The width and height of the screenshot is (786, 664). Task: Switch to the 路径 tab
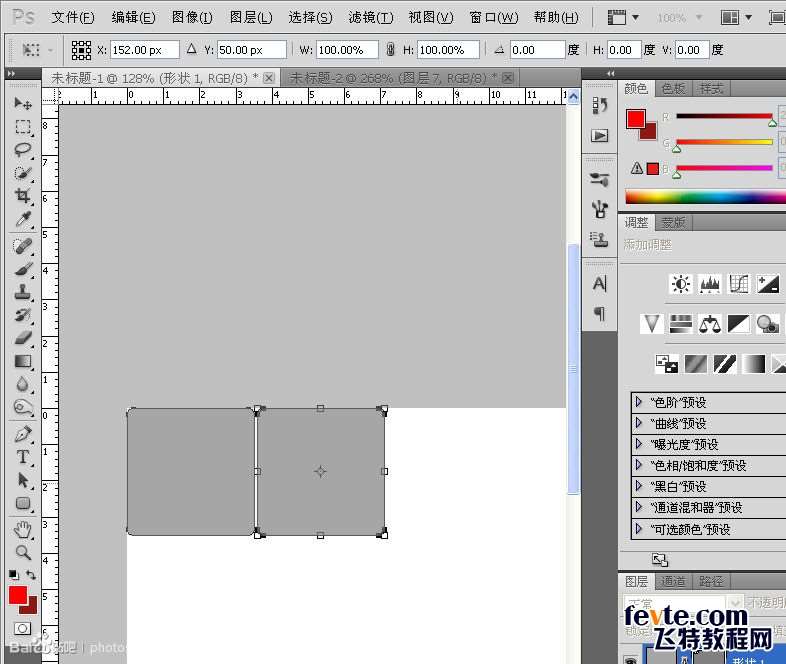711,581
